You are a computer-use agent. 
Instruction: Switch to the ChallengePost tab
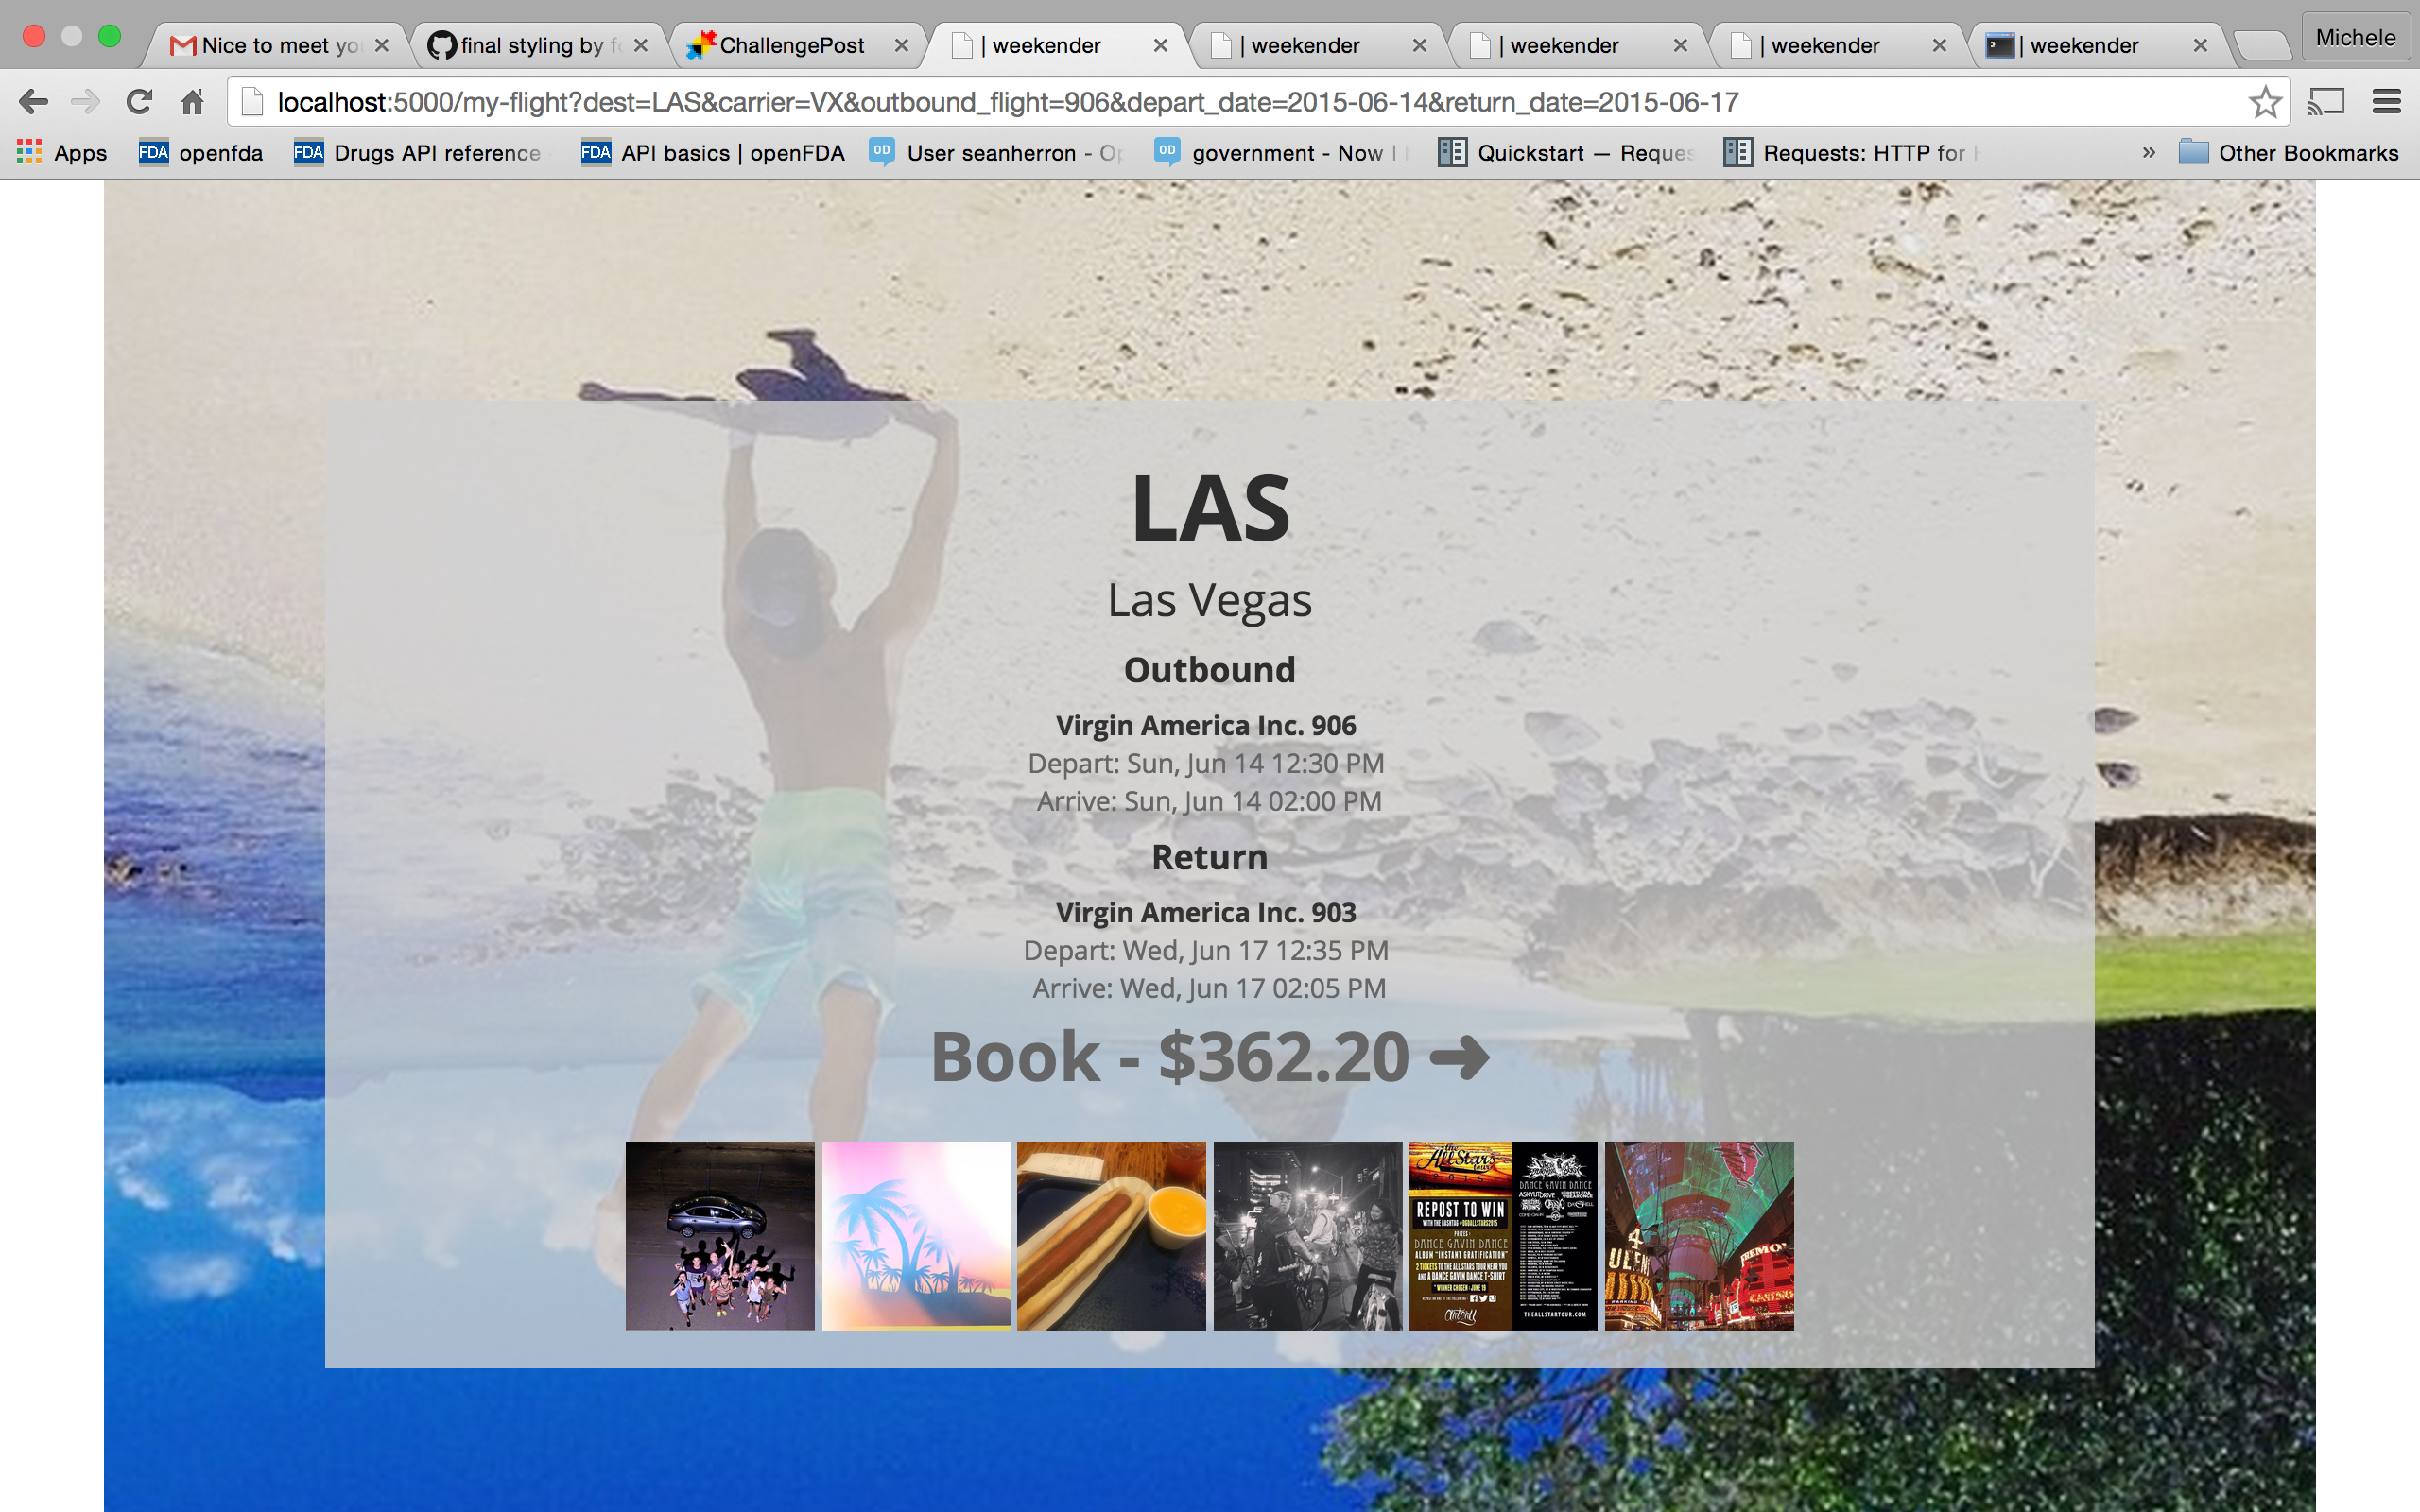[x=790, y=46]
